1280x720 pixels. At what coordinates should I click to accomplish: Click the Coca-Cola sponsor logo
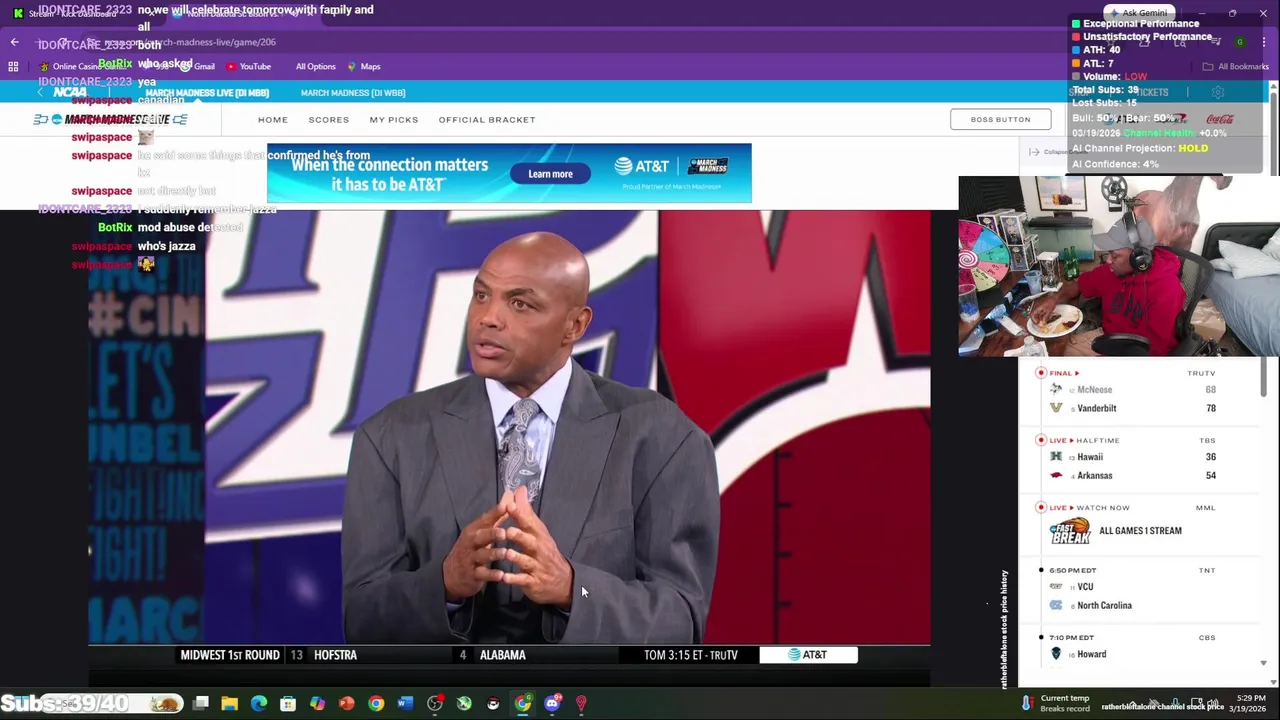(1220, 119)
